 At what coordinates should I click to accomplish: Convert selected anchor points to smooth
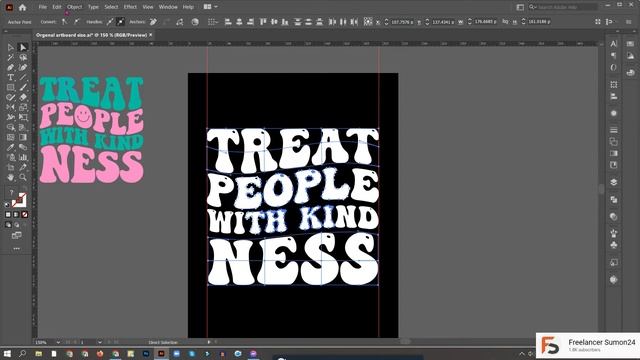76,22
